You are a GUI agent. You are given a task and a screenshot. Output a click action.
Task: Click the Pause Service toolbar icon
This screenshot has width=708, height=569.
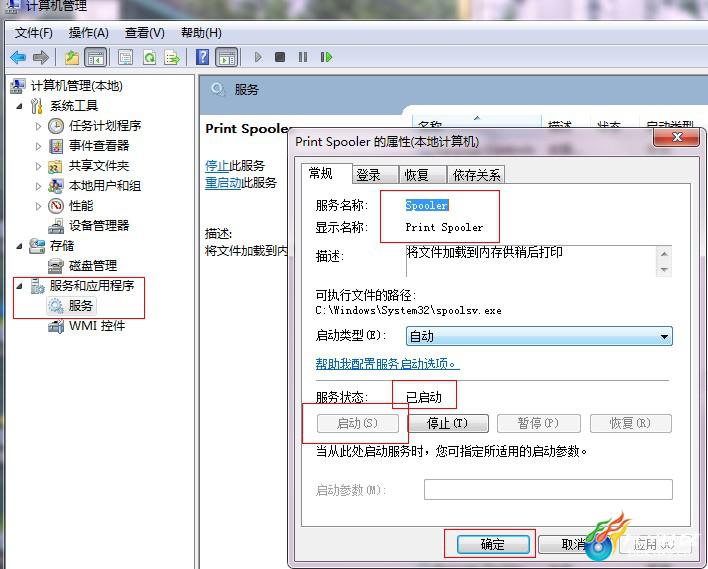pyautogui.click(x=303, y=57)
